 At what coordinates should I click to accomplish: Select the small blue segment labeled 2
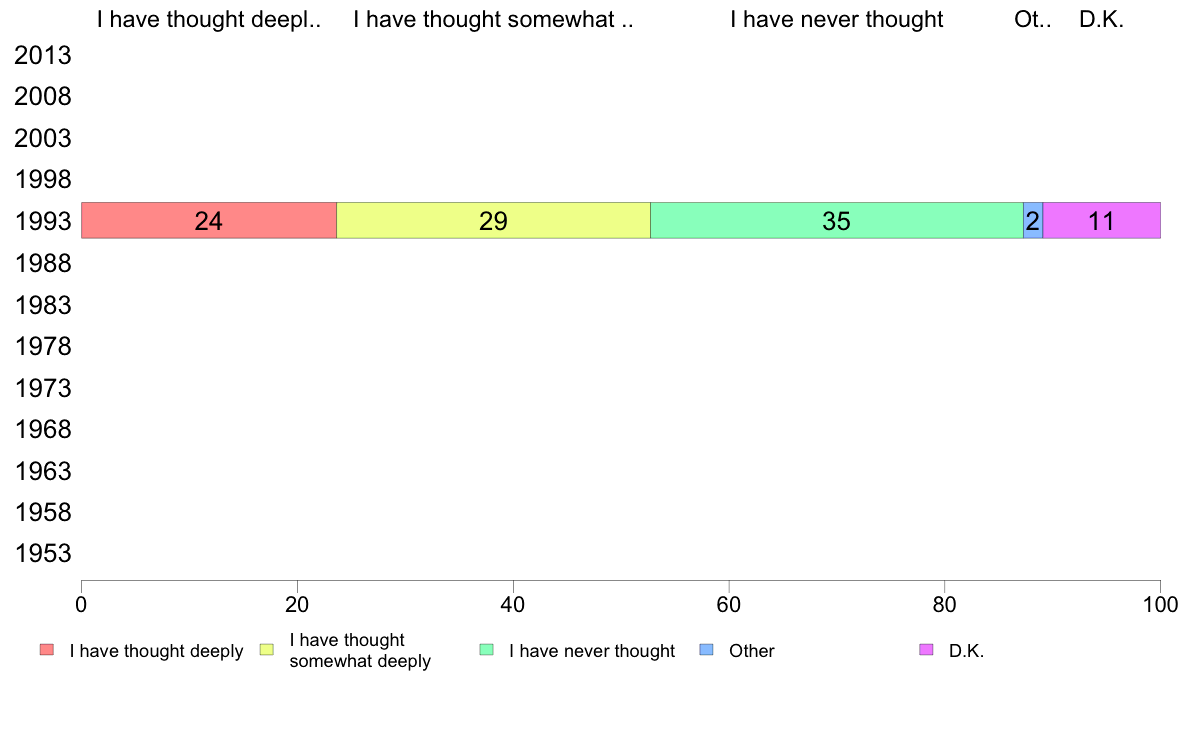(x=1033, y=221)
